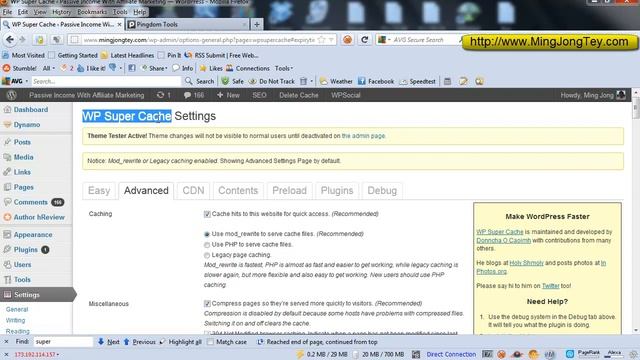Open General under Settings submenu
Screen dimensions: 640x360
[x=17, y=309]
